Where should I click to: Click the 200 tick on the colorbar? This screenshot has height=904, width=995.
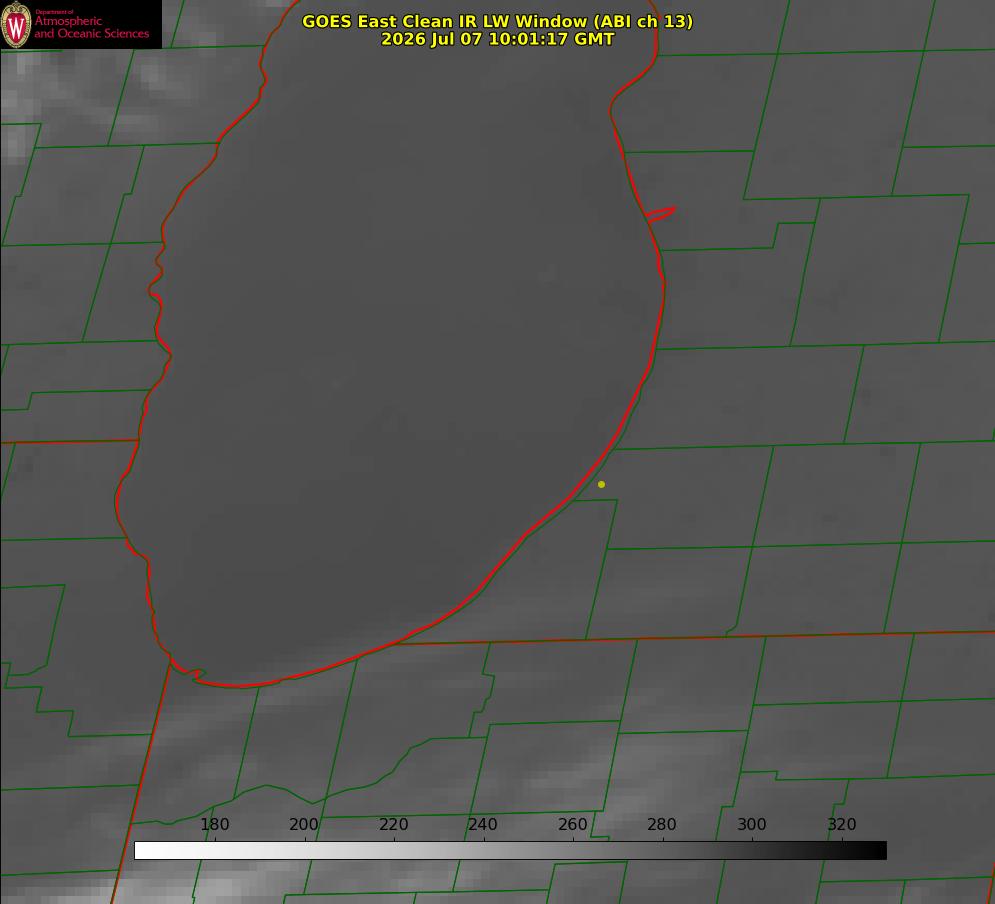click(304, 824)
